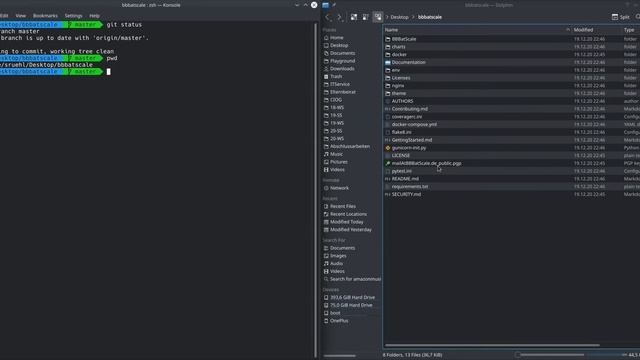This screenshot has height=360, width=640.
Task: Open Konsole Bookmarks menu
Action: 45,16
